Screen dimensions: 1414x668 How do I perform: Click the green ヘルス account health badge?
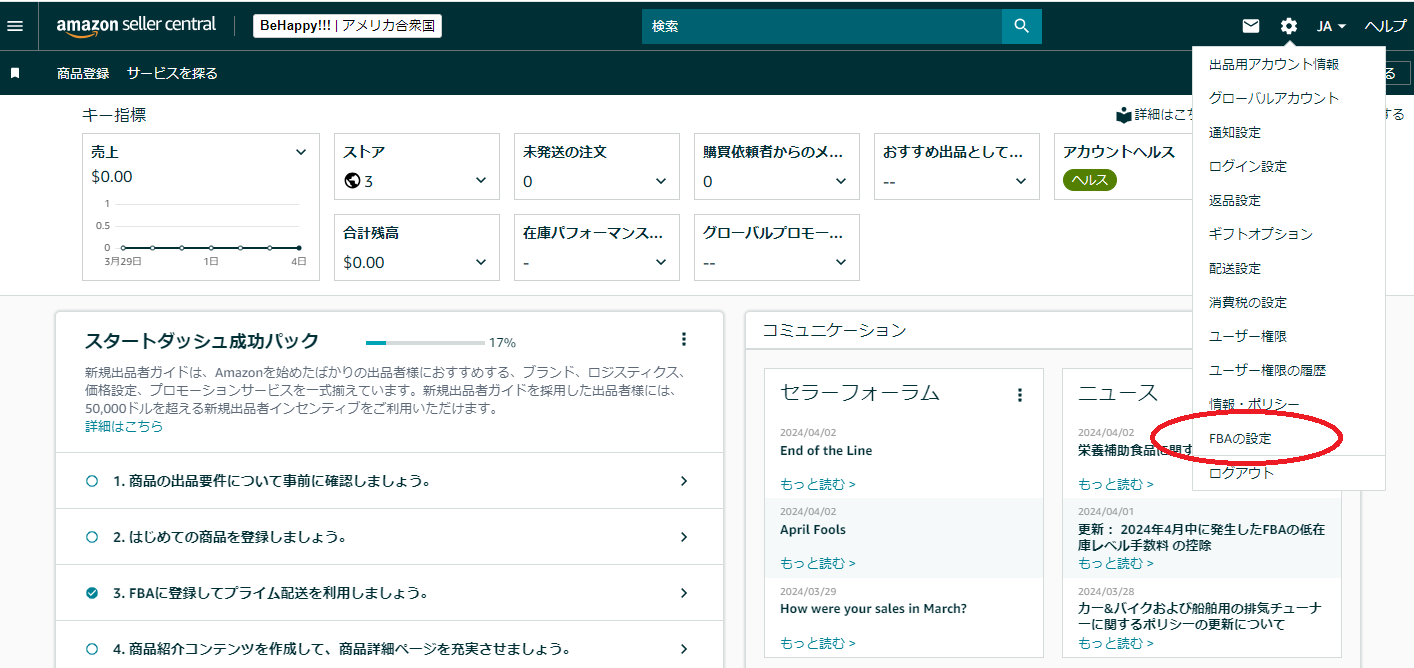pos(1090,180)
